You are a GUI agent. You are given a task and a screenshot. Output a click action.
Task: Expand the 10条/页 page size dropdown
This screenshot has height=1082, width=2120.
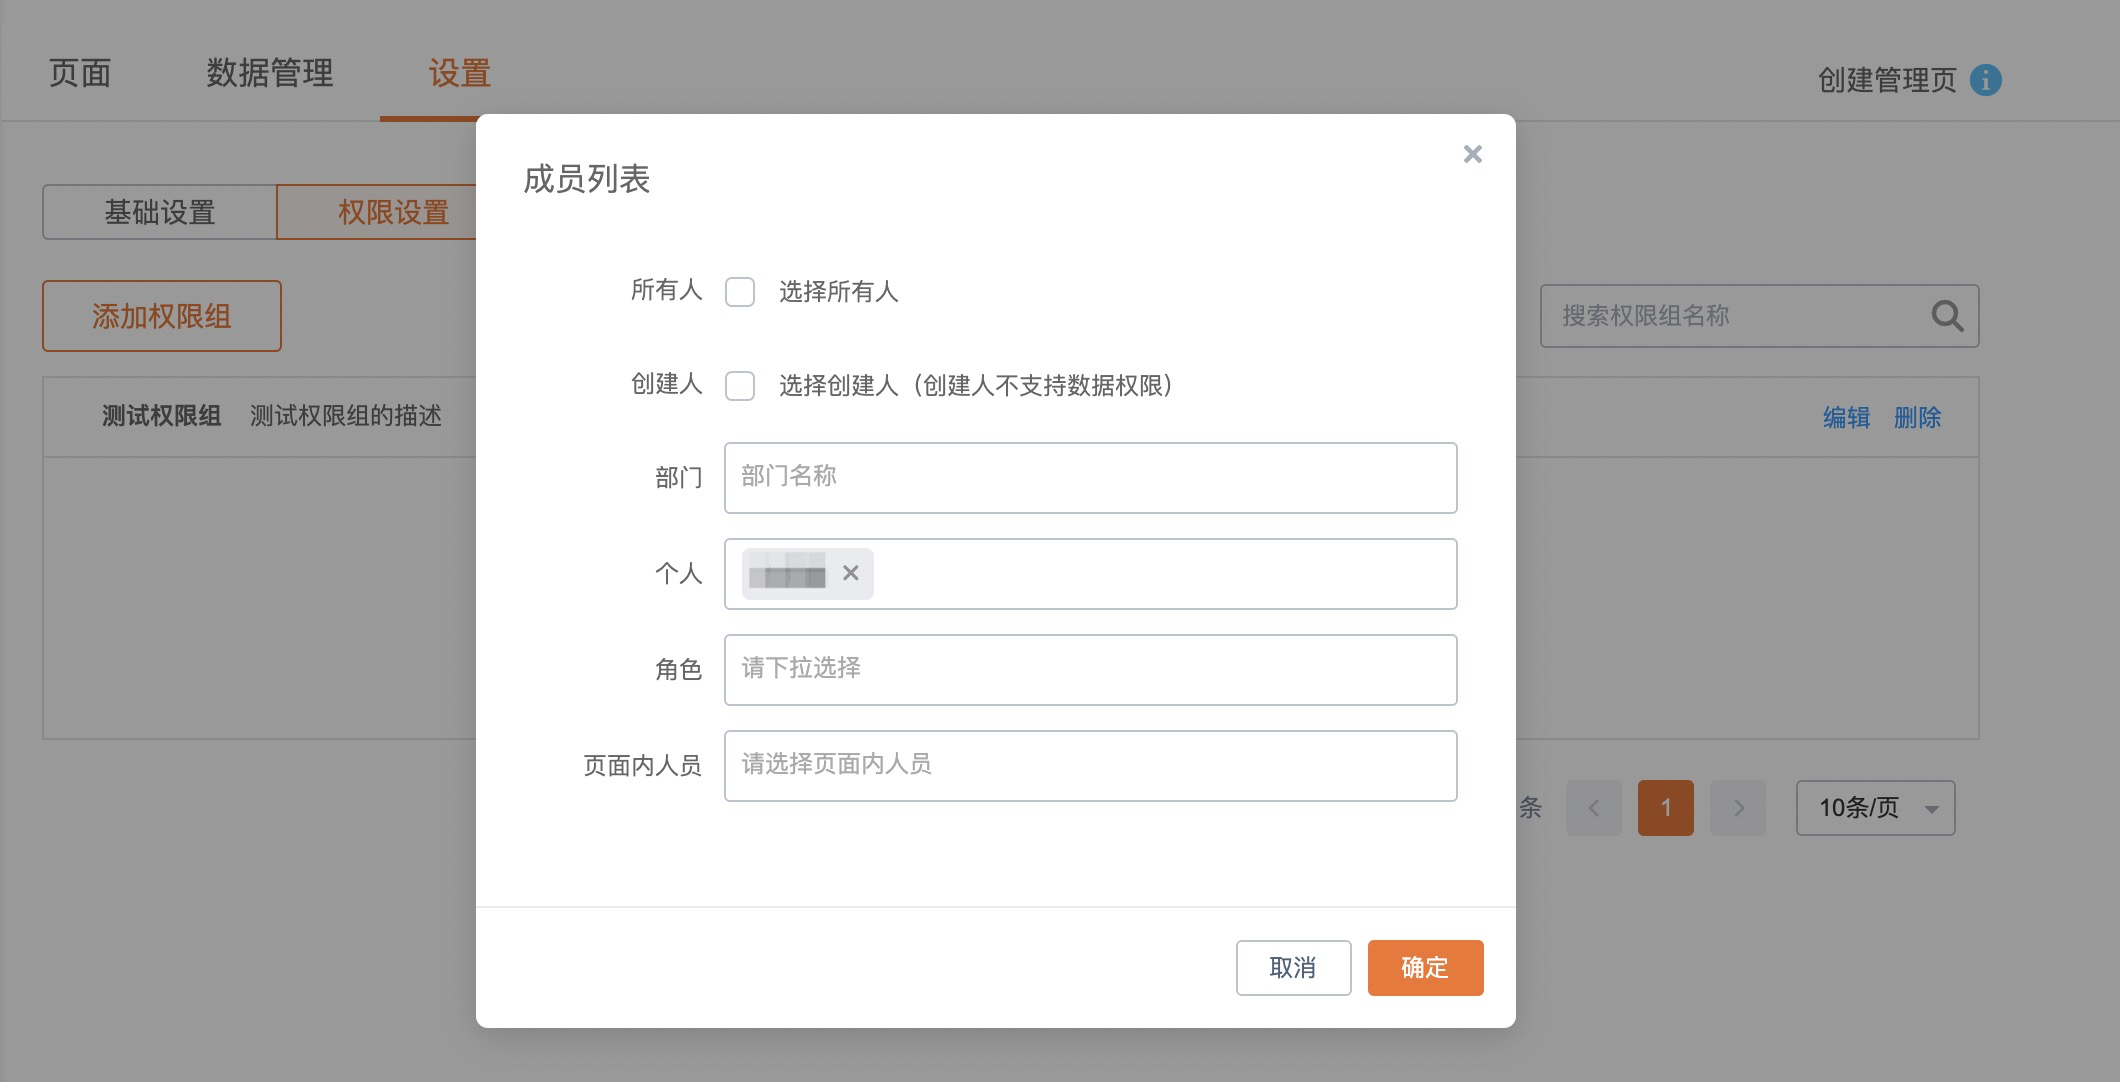(x=1875, y=808)
